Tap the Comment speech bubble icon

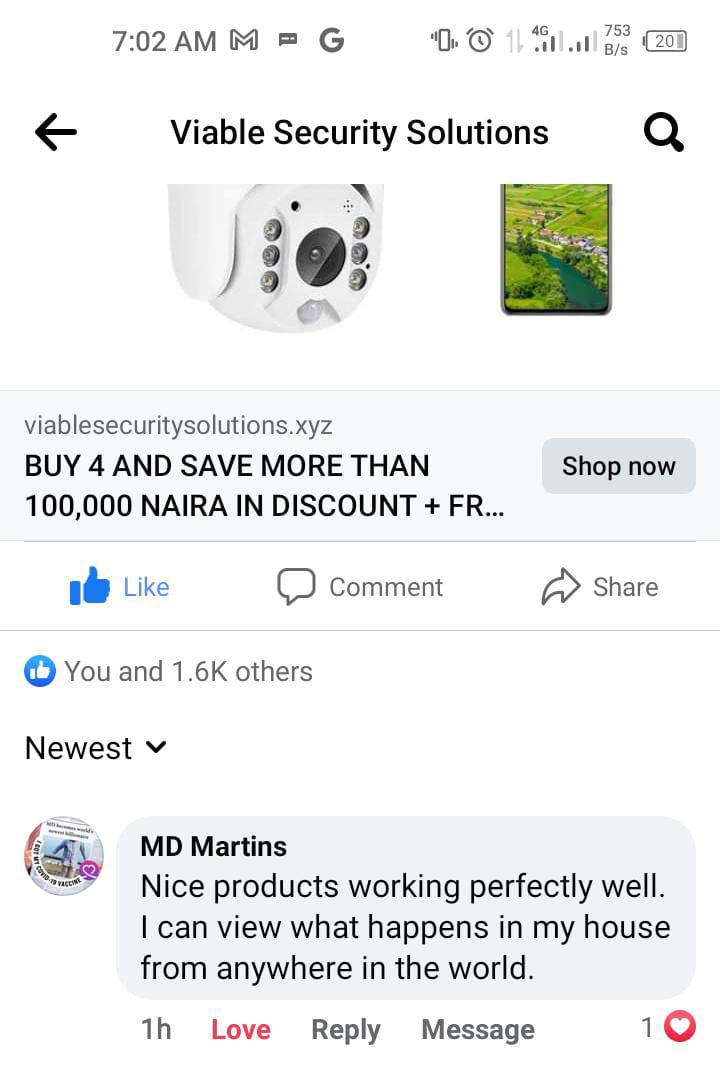click(296, 587)
